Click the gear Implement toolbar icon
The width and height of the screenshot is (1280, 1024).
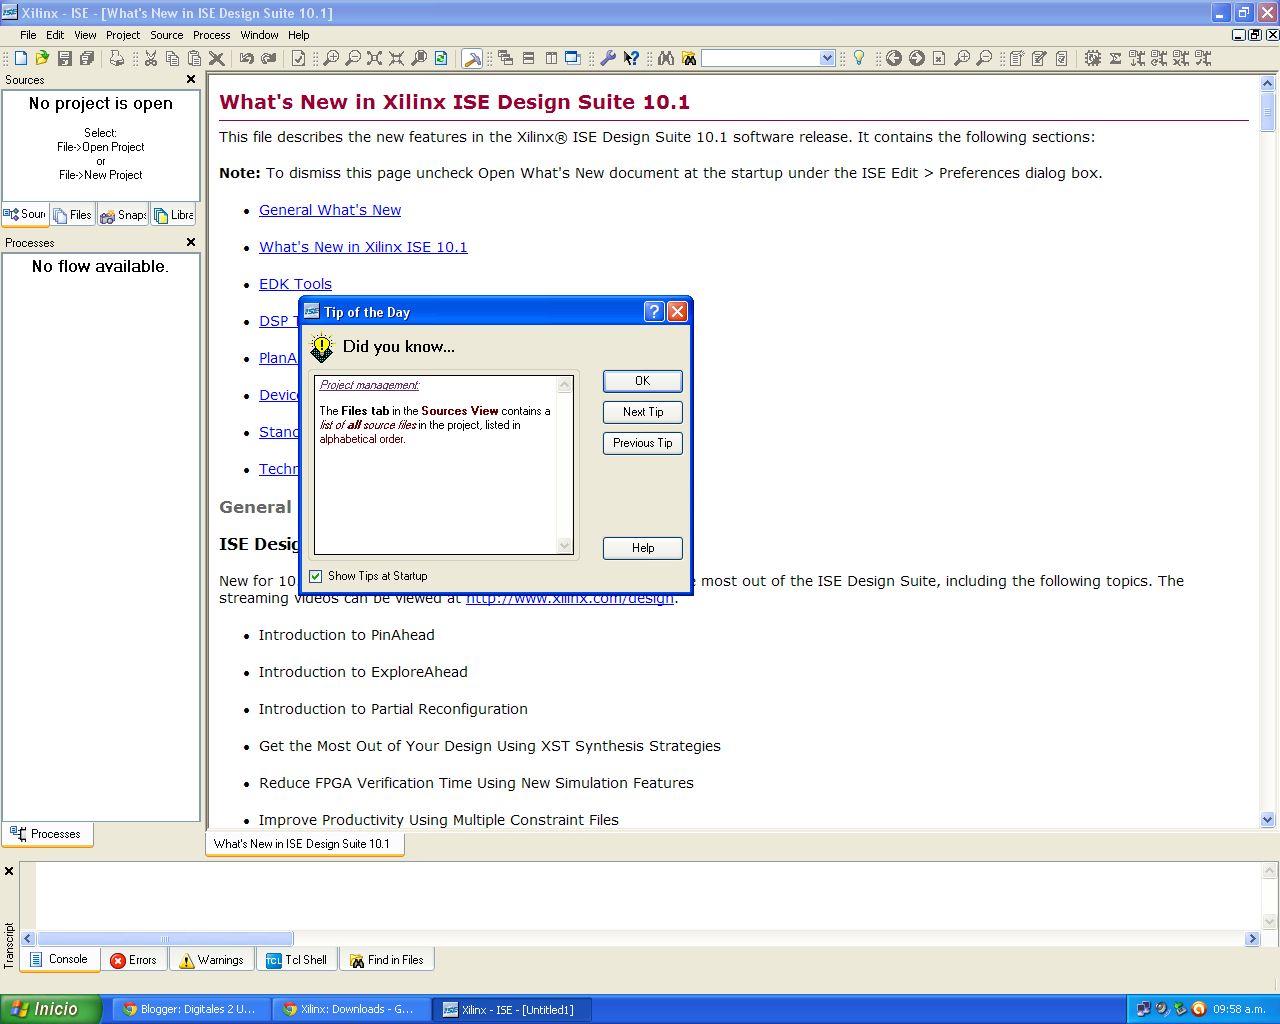1093,58
